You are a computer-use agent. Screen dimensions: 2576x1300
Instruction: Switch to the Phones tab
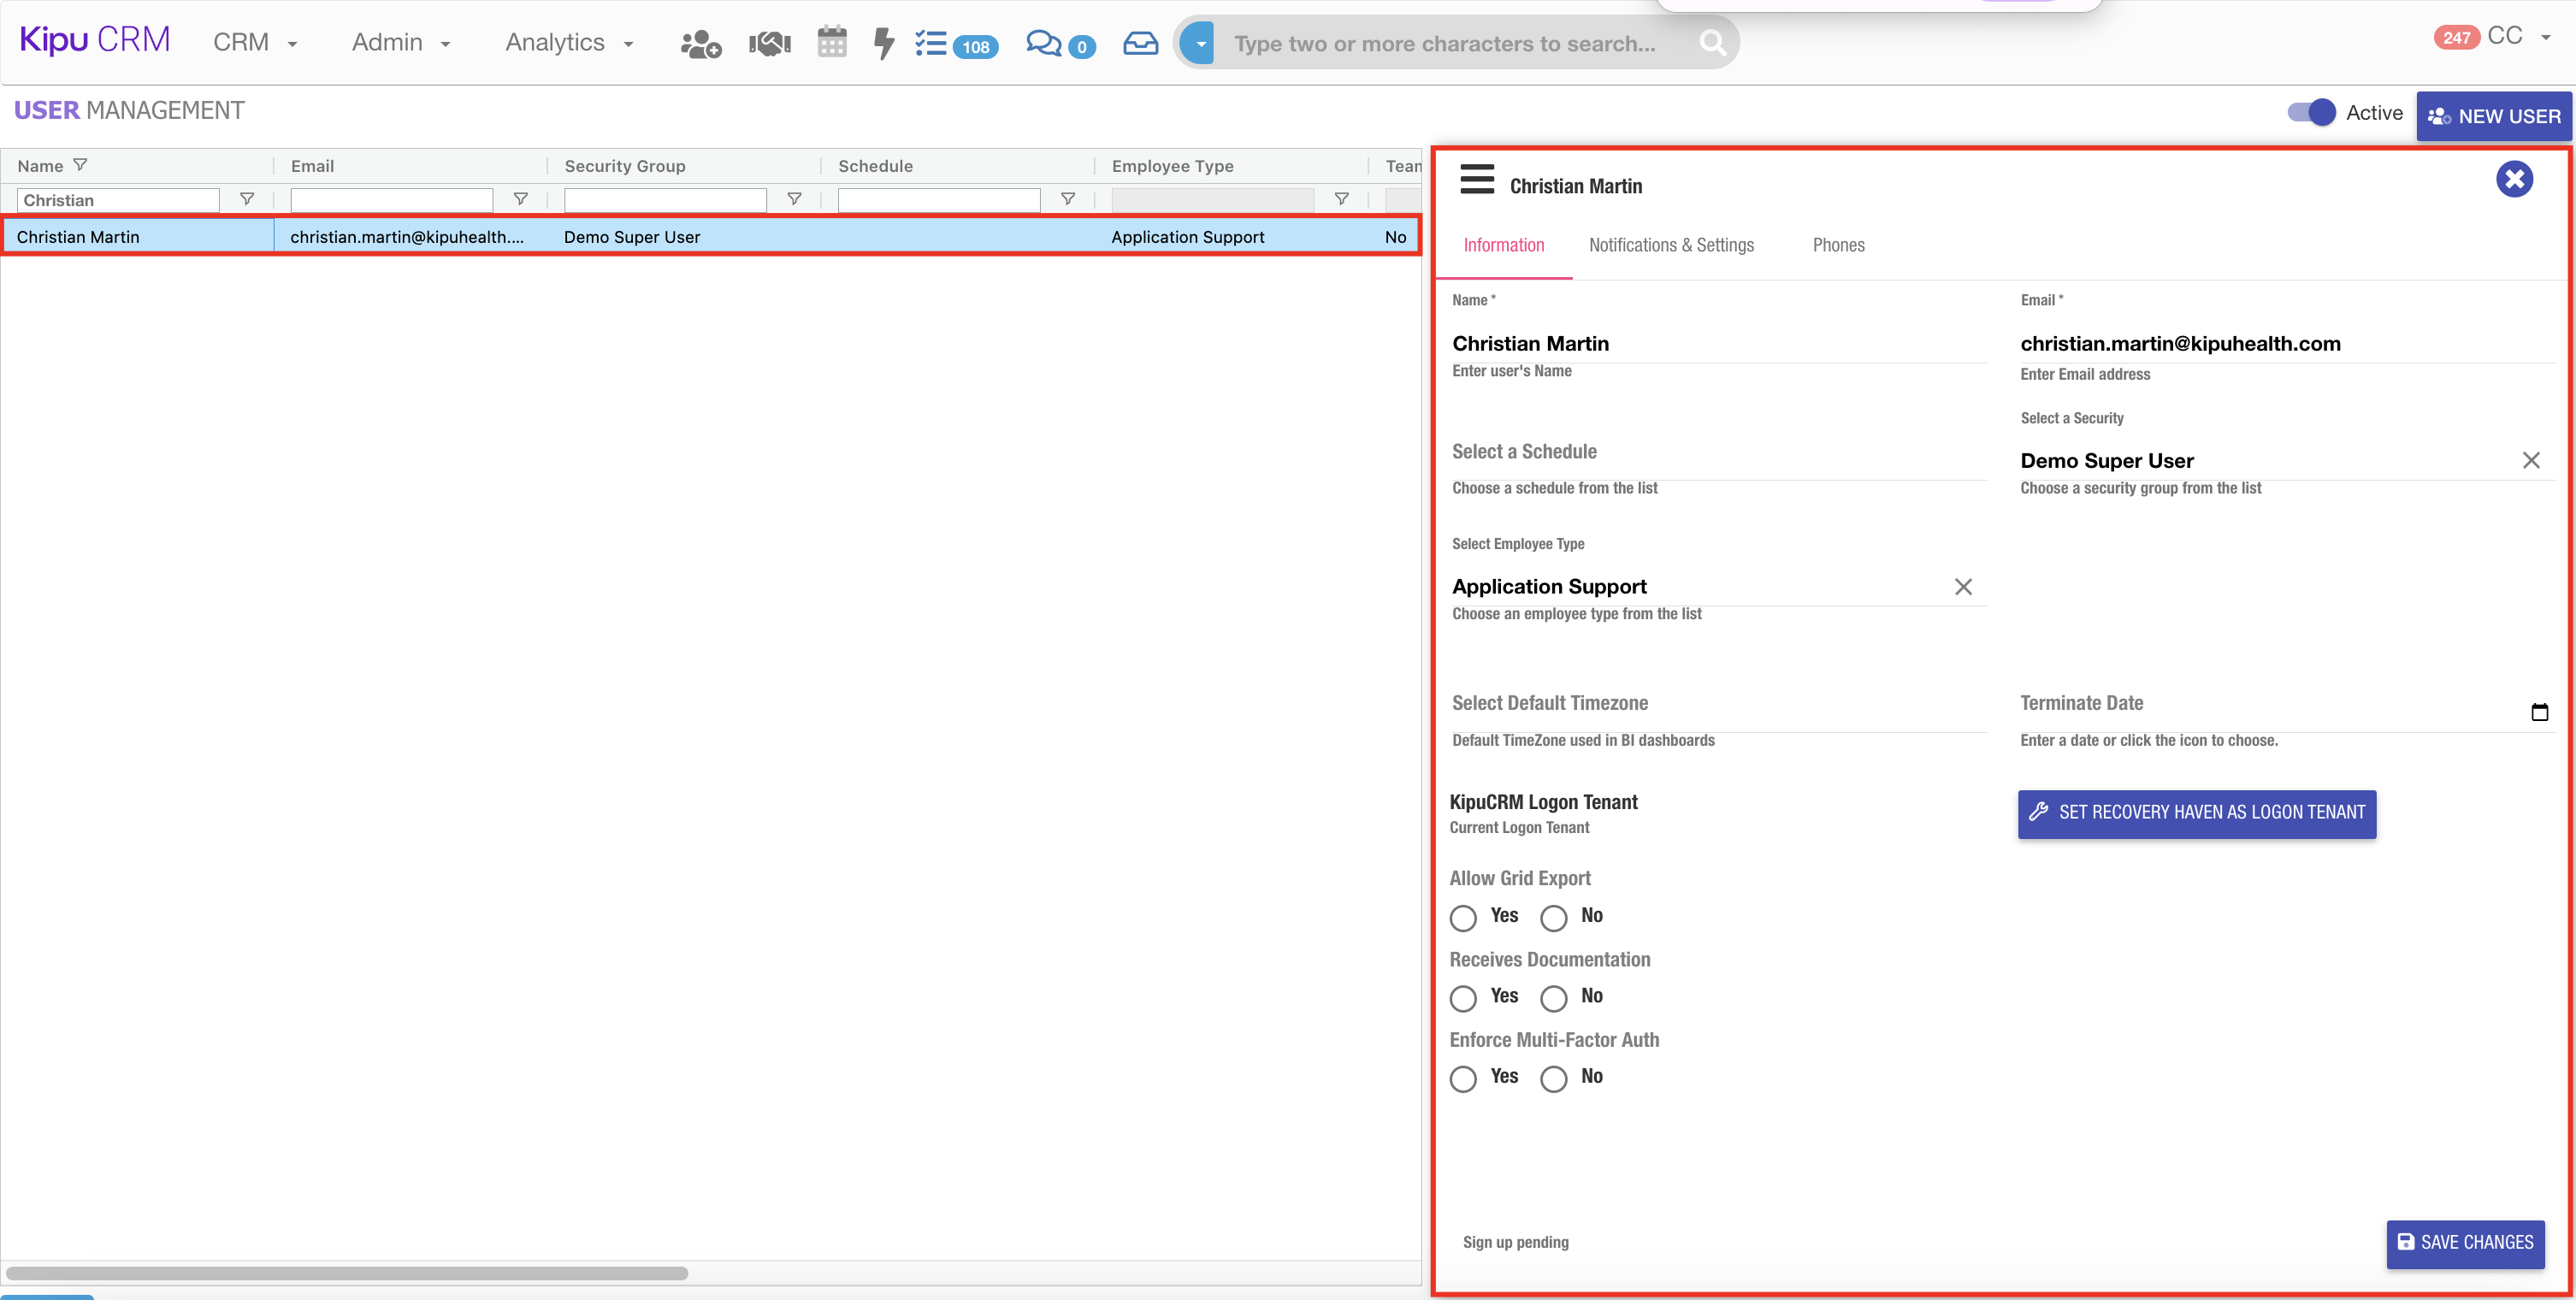tap(1838, 246)
